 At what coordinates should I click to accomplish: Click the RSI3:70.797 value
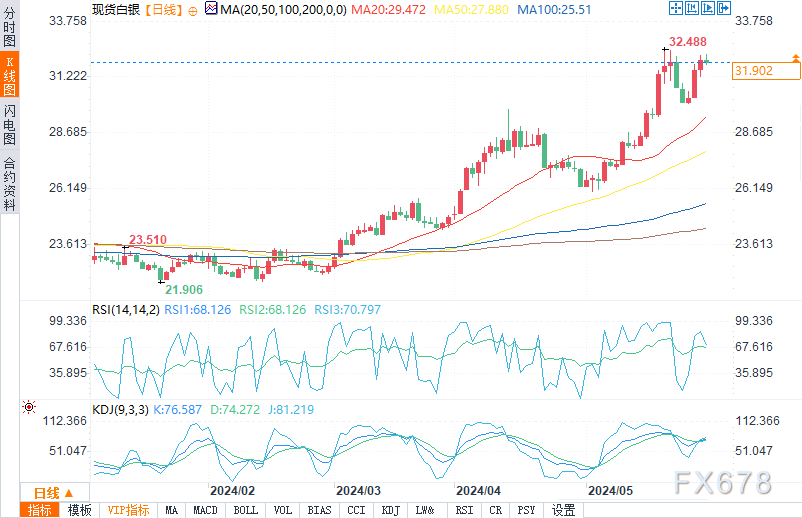click(347, 310)
